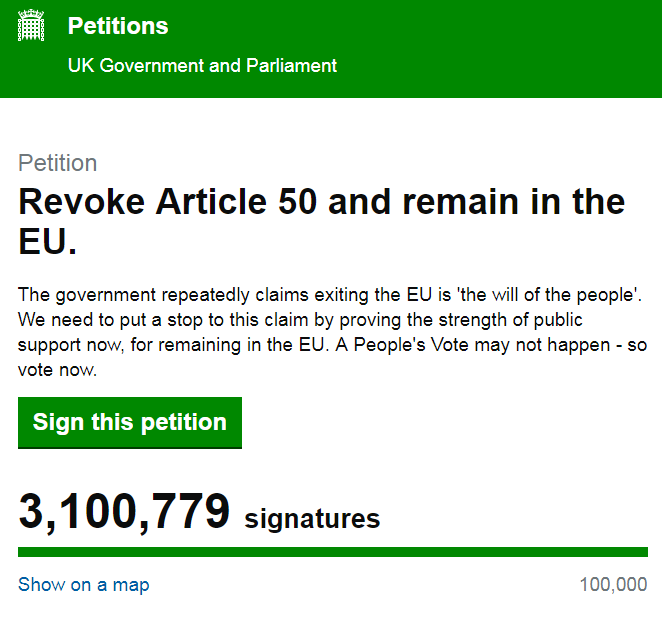The height and width of the screenshot is (623, 662).
Task: Sign this petition using the green button
Action: [x=130, y=423]
